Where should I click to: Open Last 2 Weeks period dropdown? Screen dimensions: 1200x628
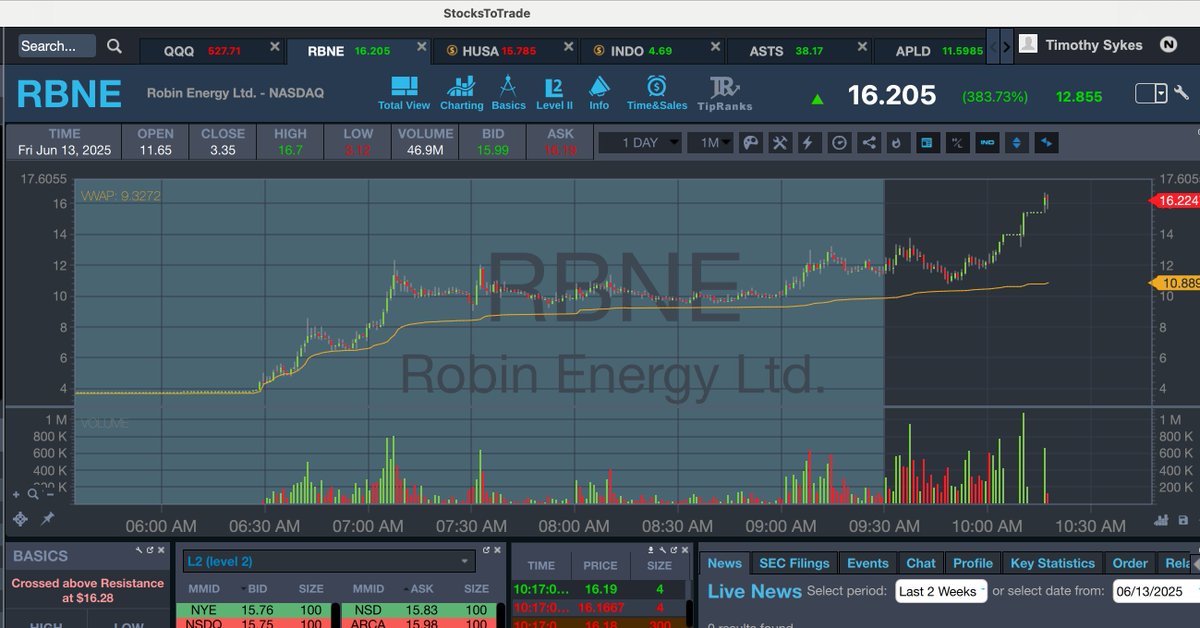coord(941,591)
